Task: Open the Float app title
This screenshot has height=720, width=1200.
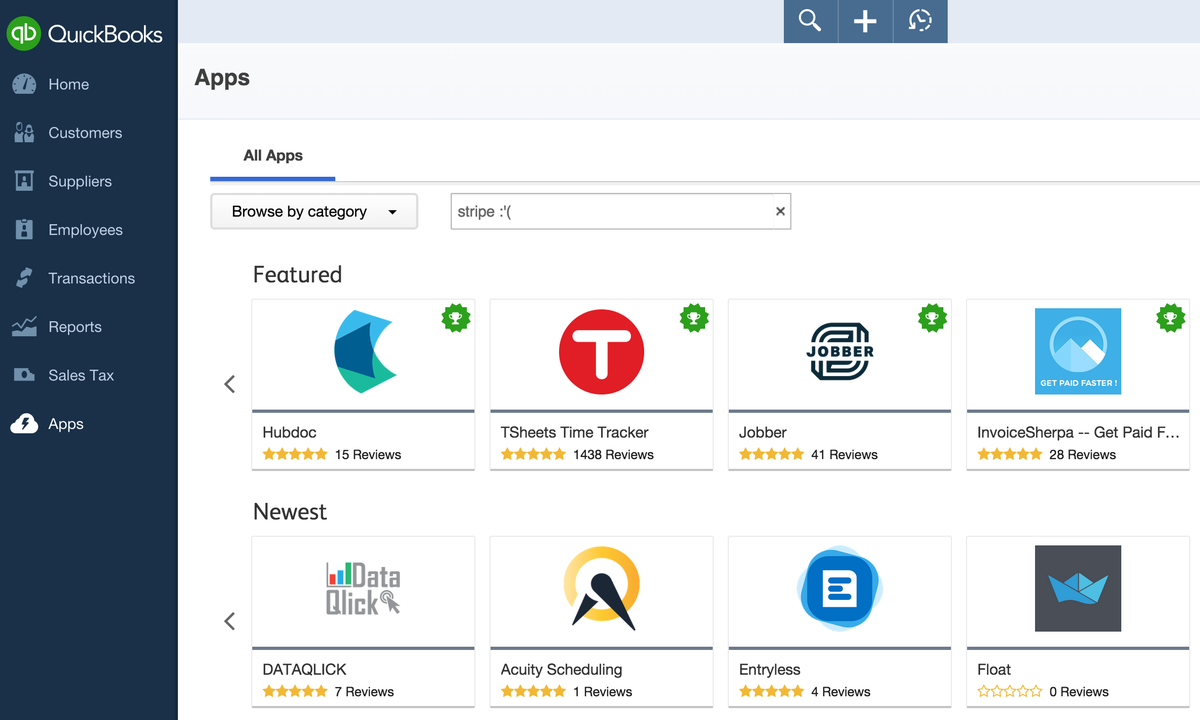Action: tap(993, 669)
